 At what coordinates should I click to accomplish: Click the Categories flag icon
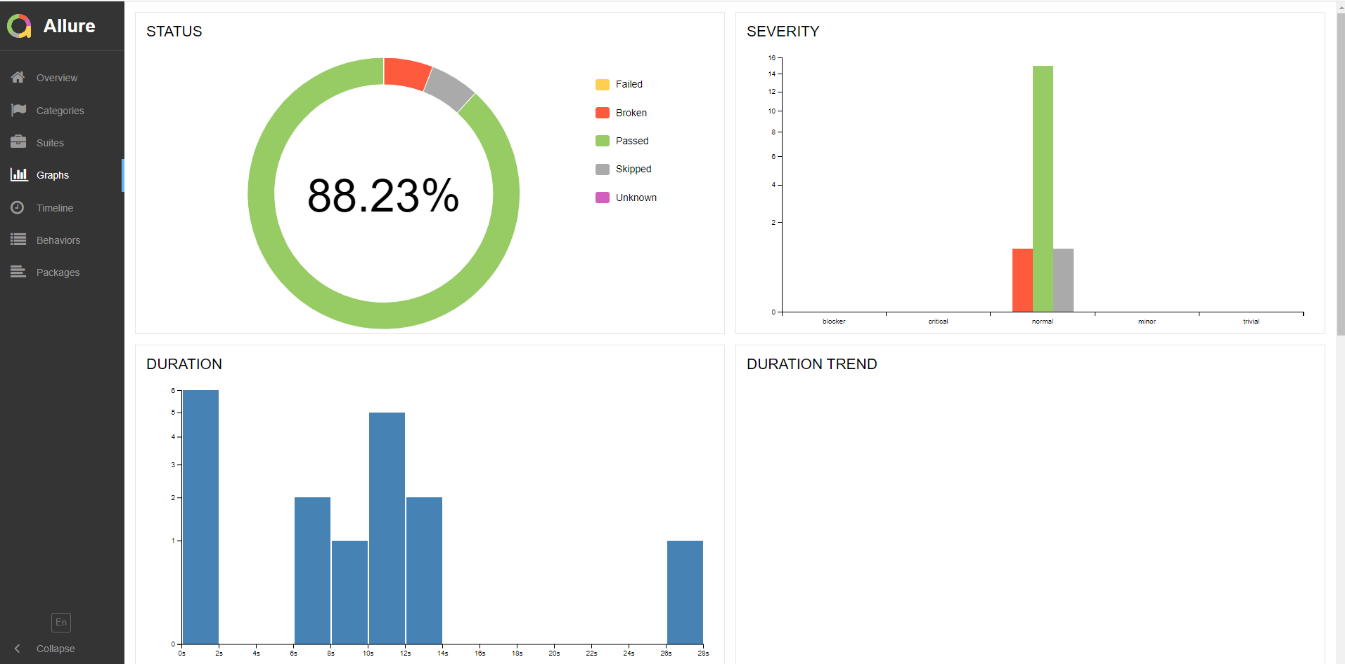tap(18, 110)
